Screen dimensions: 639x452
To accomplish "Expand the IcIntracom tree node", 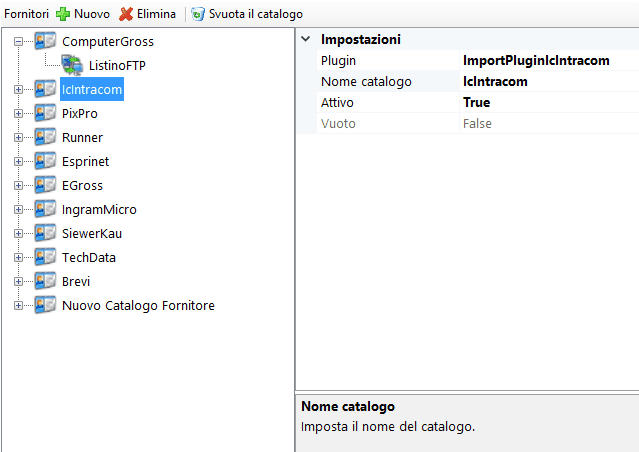I will coord(18,89).
